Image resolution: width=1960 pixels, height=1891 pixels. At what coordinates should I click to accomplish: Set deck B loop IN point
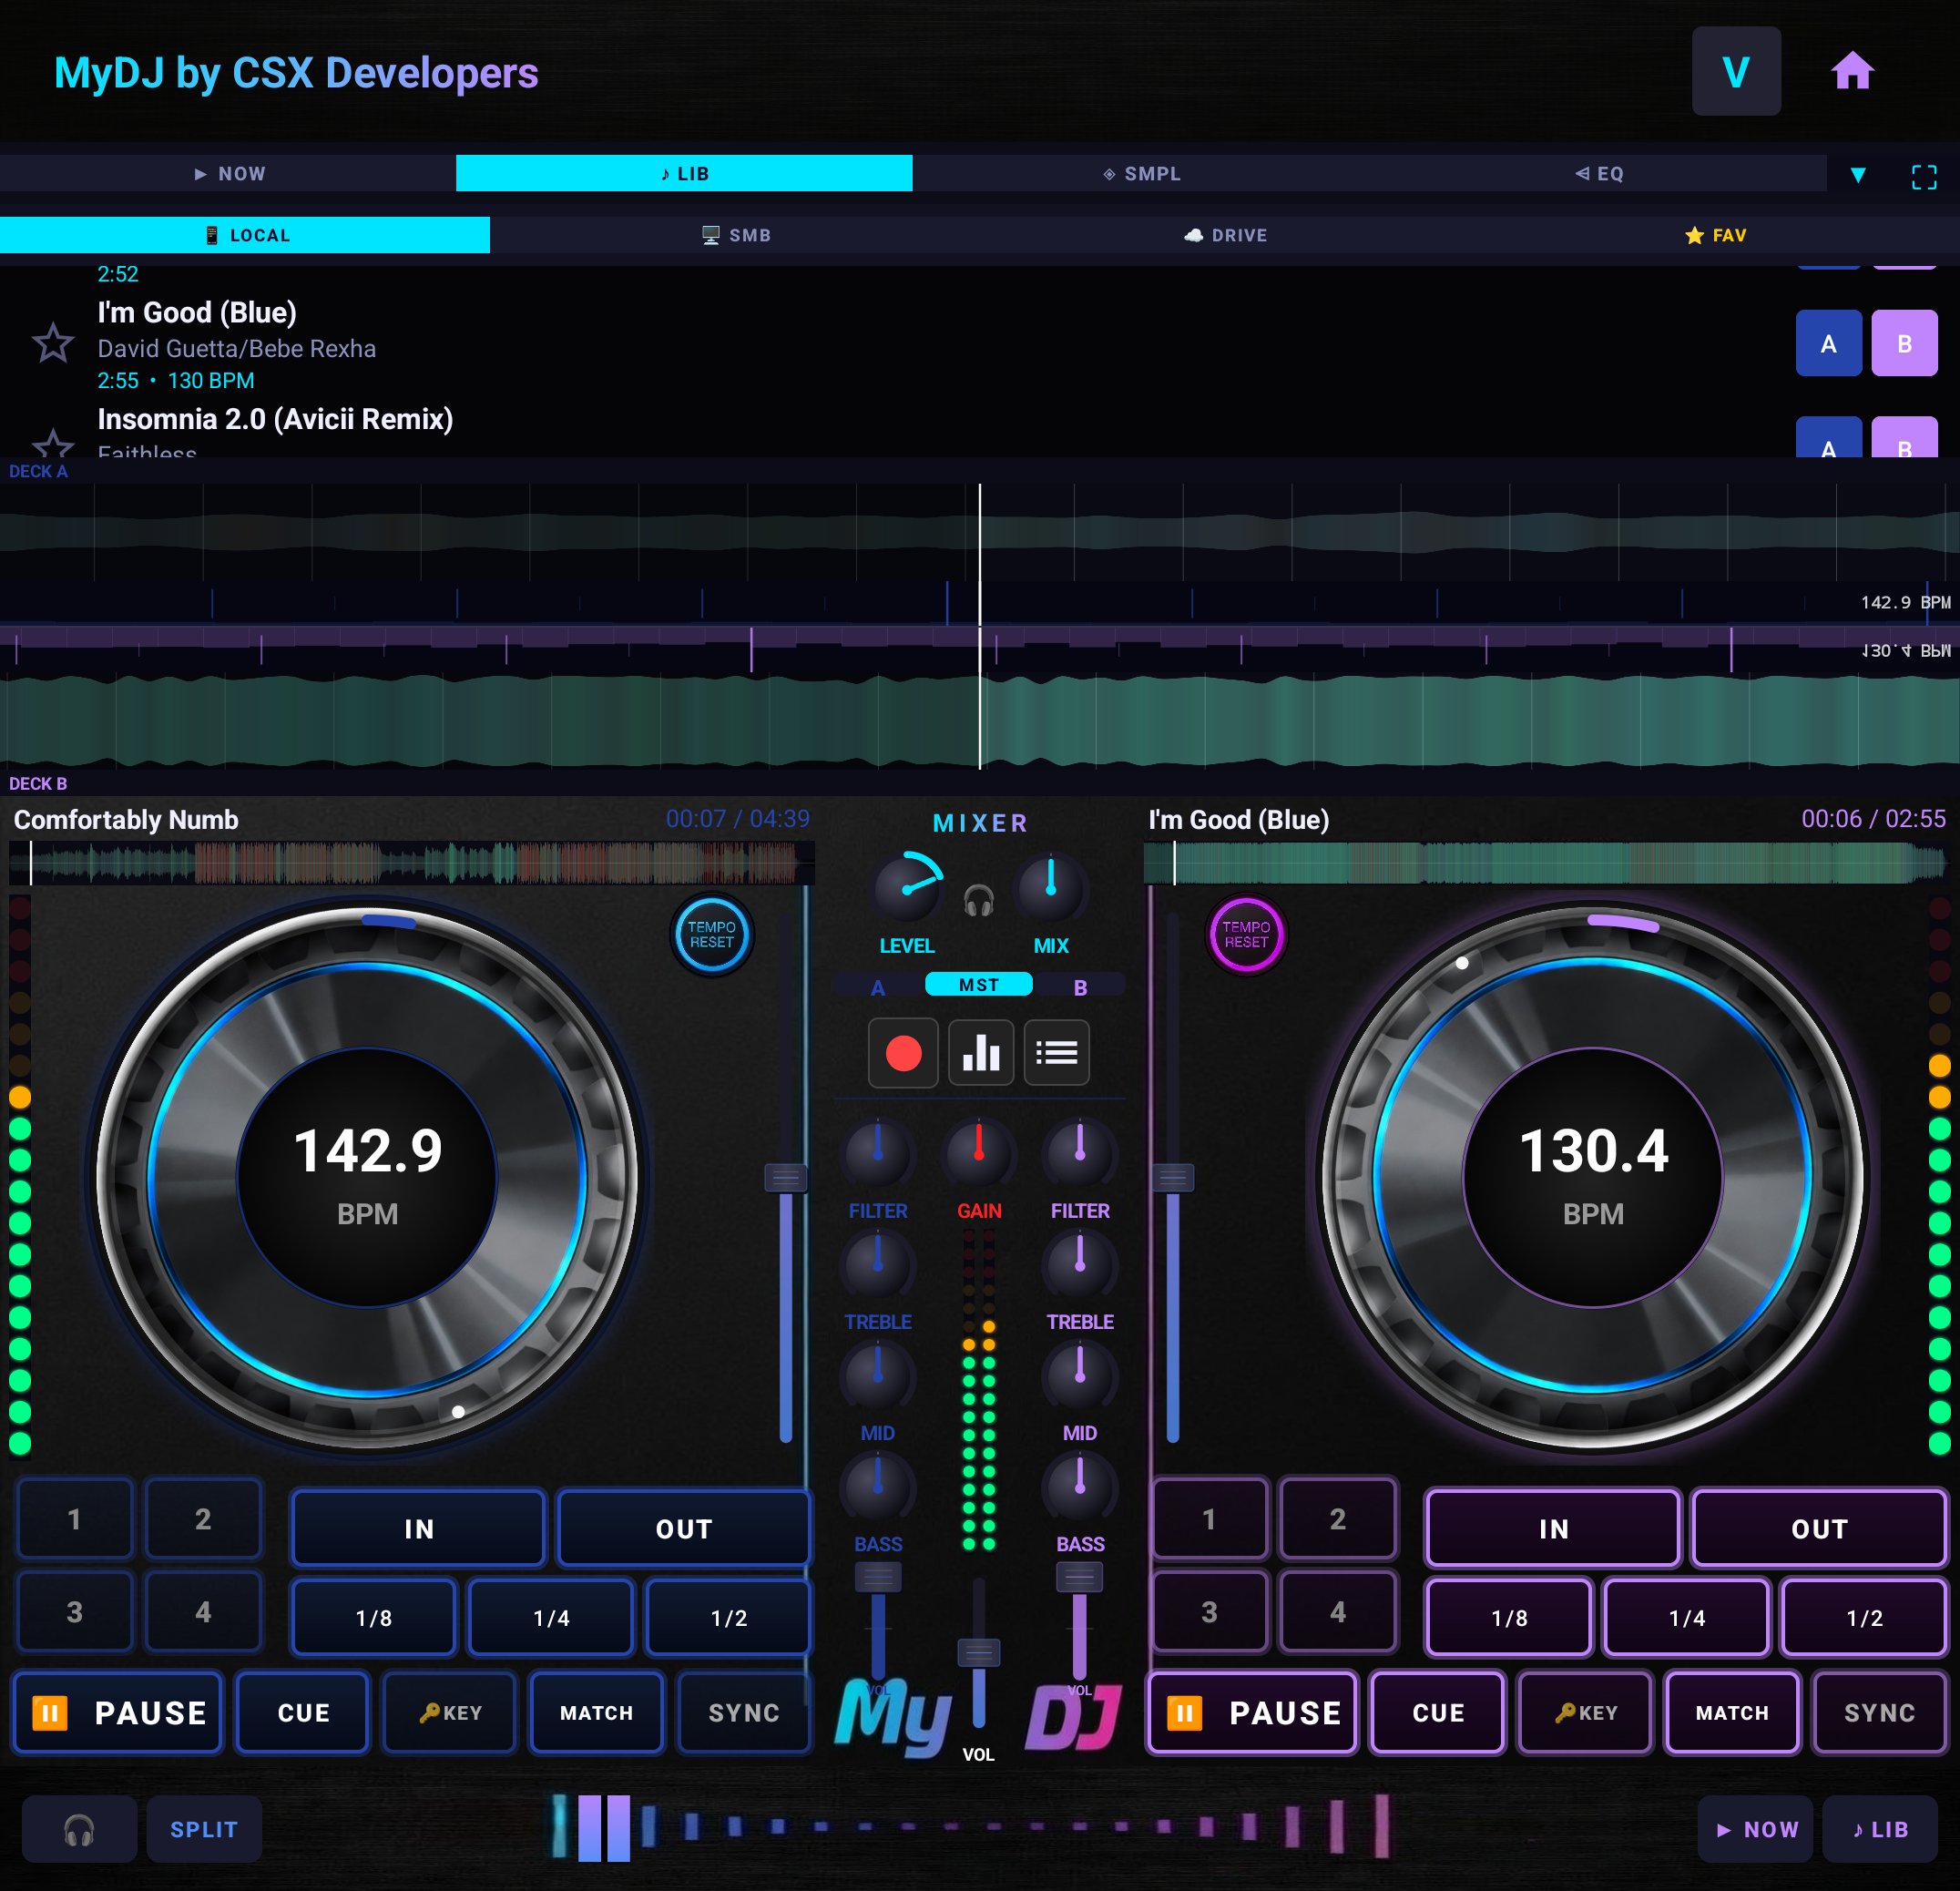tap(1553, 1528)
